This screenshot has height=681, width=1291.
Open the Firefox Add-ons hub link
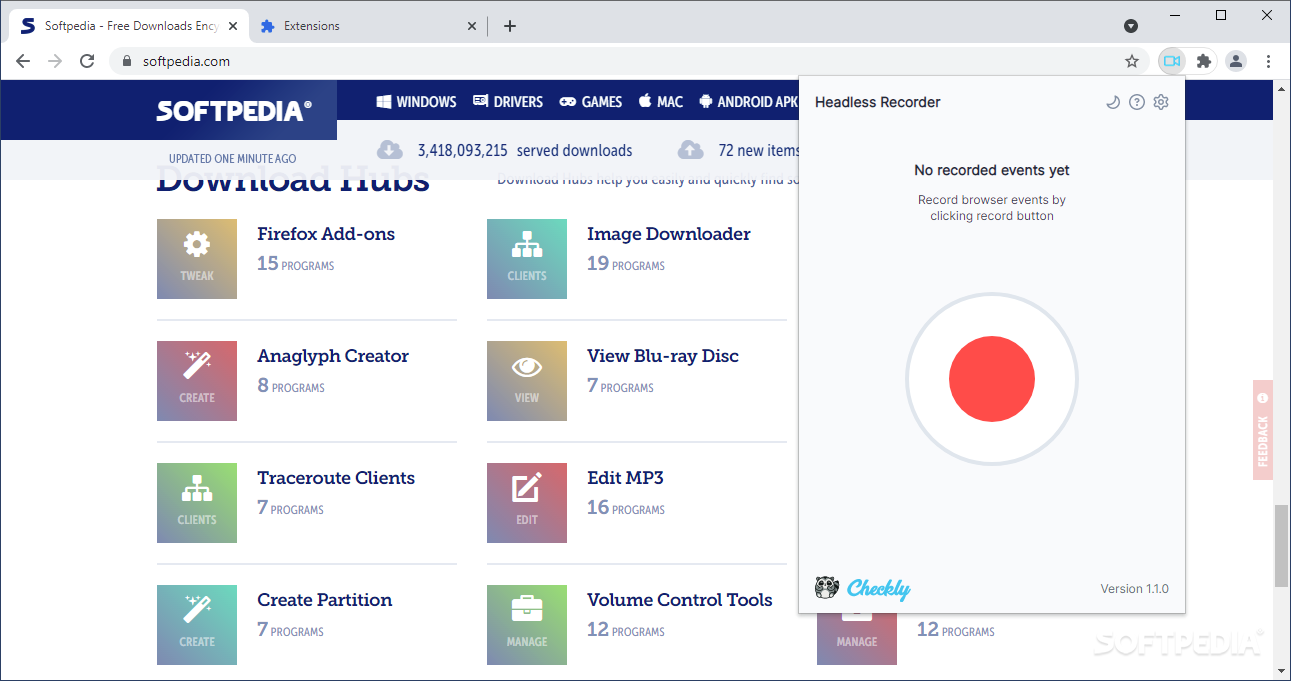pyautogui.click(x=326, y=234)
